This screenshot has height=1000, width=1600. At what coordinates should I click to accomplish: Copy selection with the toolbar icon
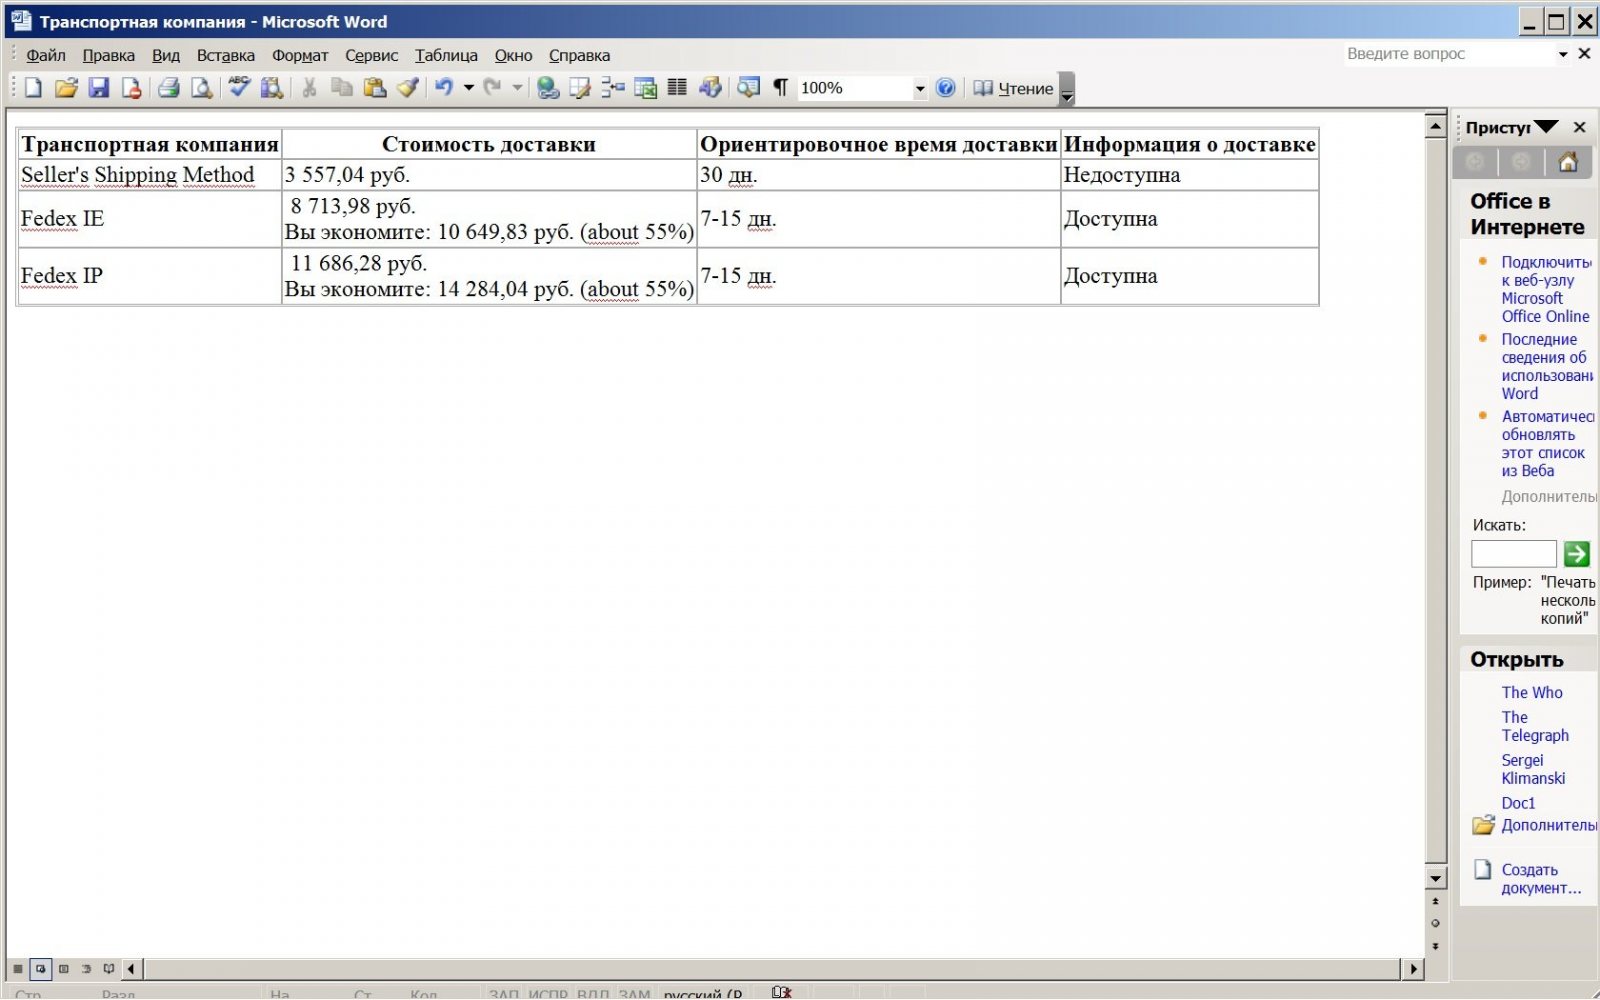click(x=342, y=88)
